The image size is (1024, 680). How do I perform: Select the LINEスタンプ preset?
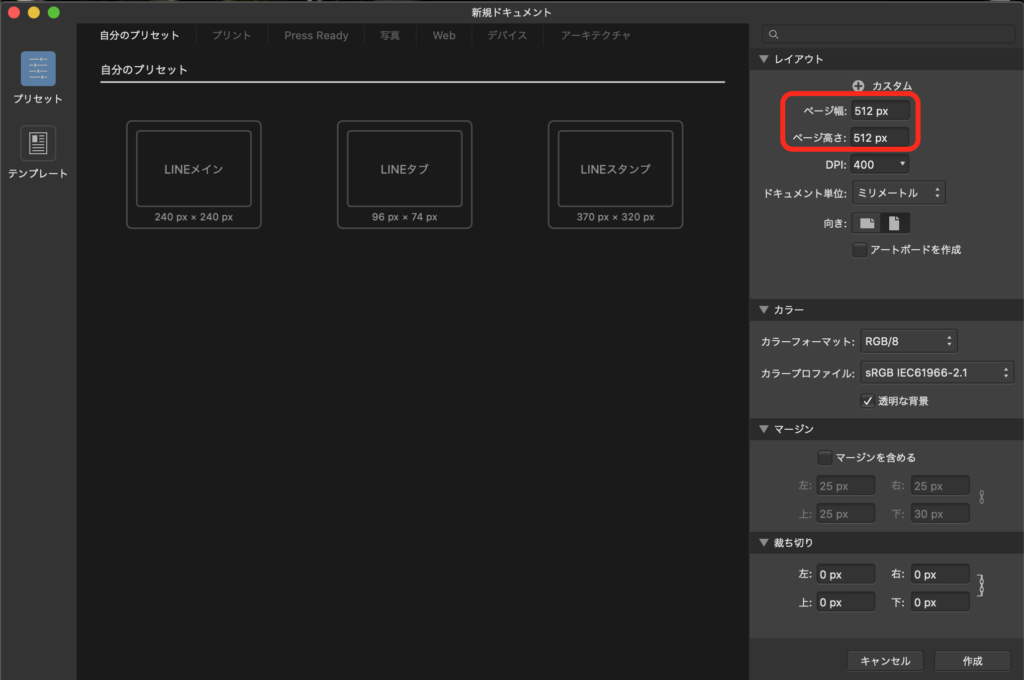[x=616, y=174]
